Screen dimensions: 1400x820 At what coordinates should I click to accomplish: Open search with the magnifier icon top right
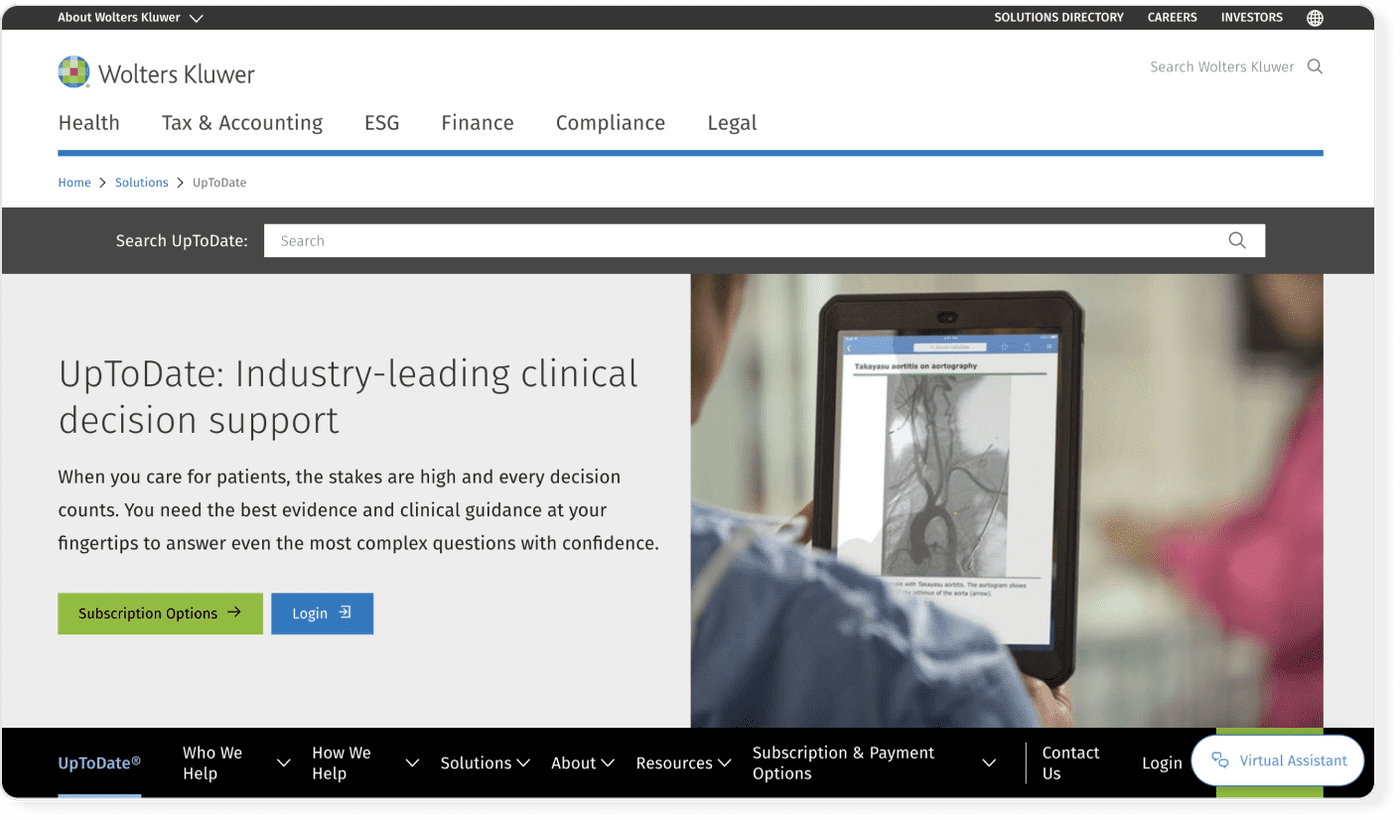coord(1315,66)
